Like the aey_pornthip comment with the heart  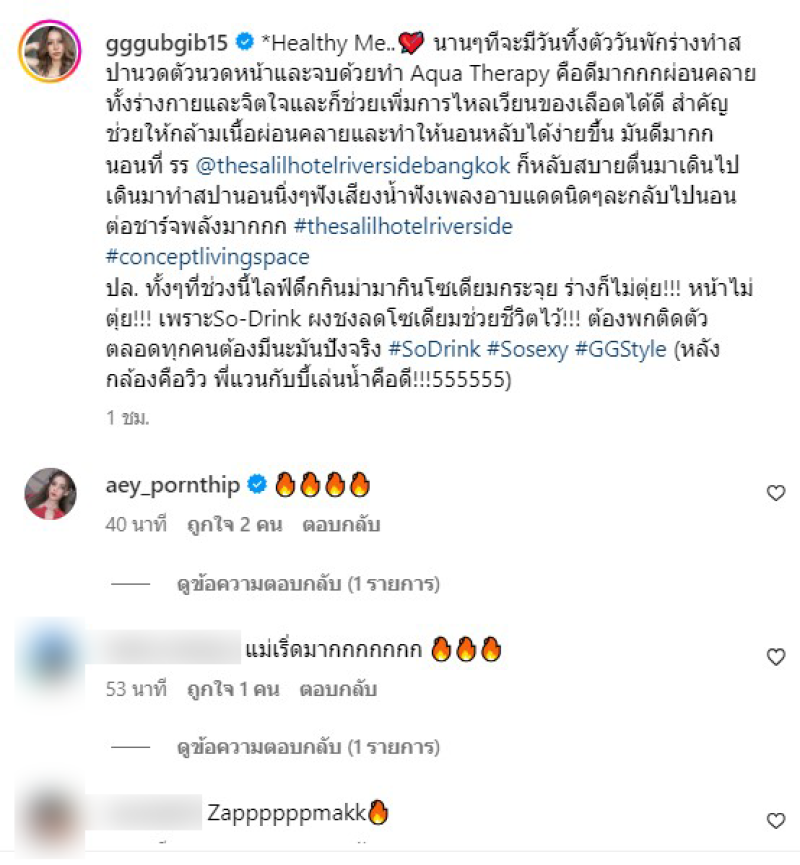(x=776, y=493)
